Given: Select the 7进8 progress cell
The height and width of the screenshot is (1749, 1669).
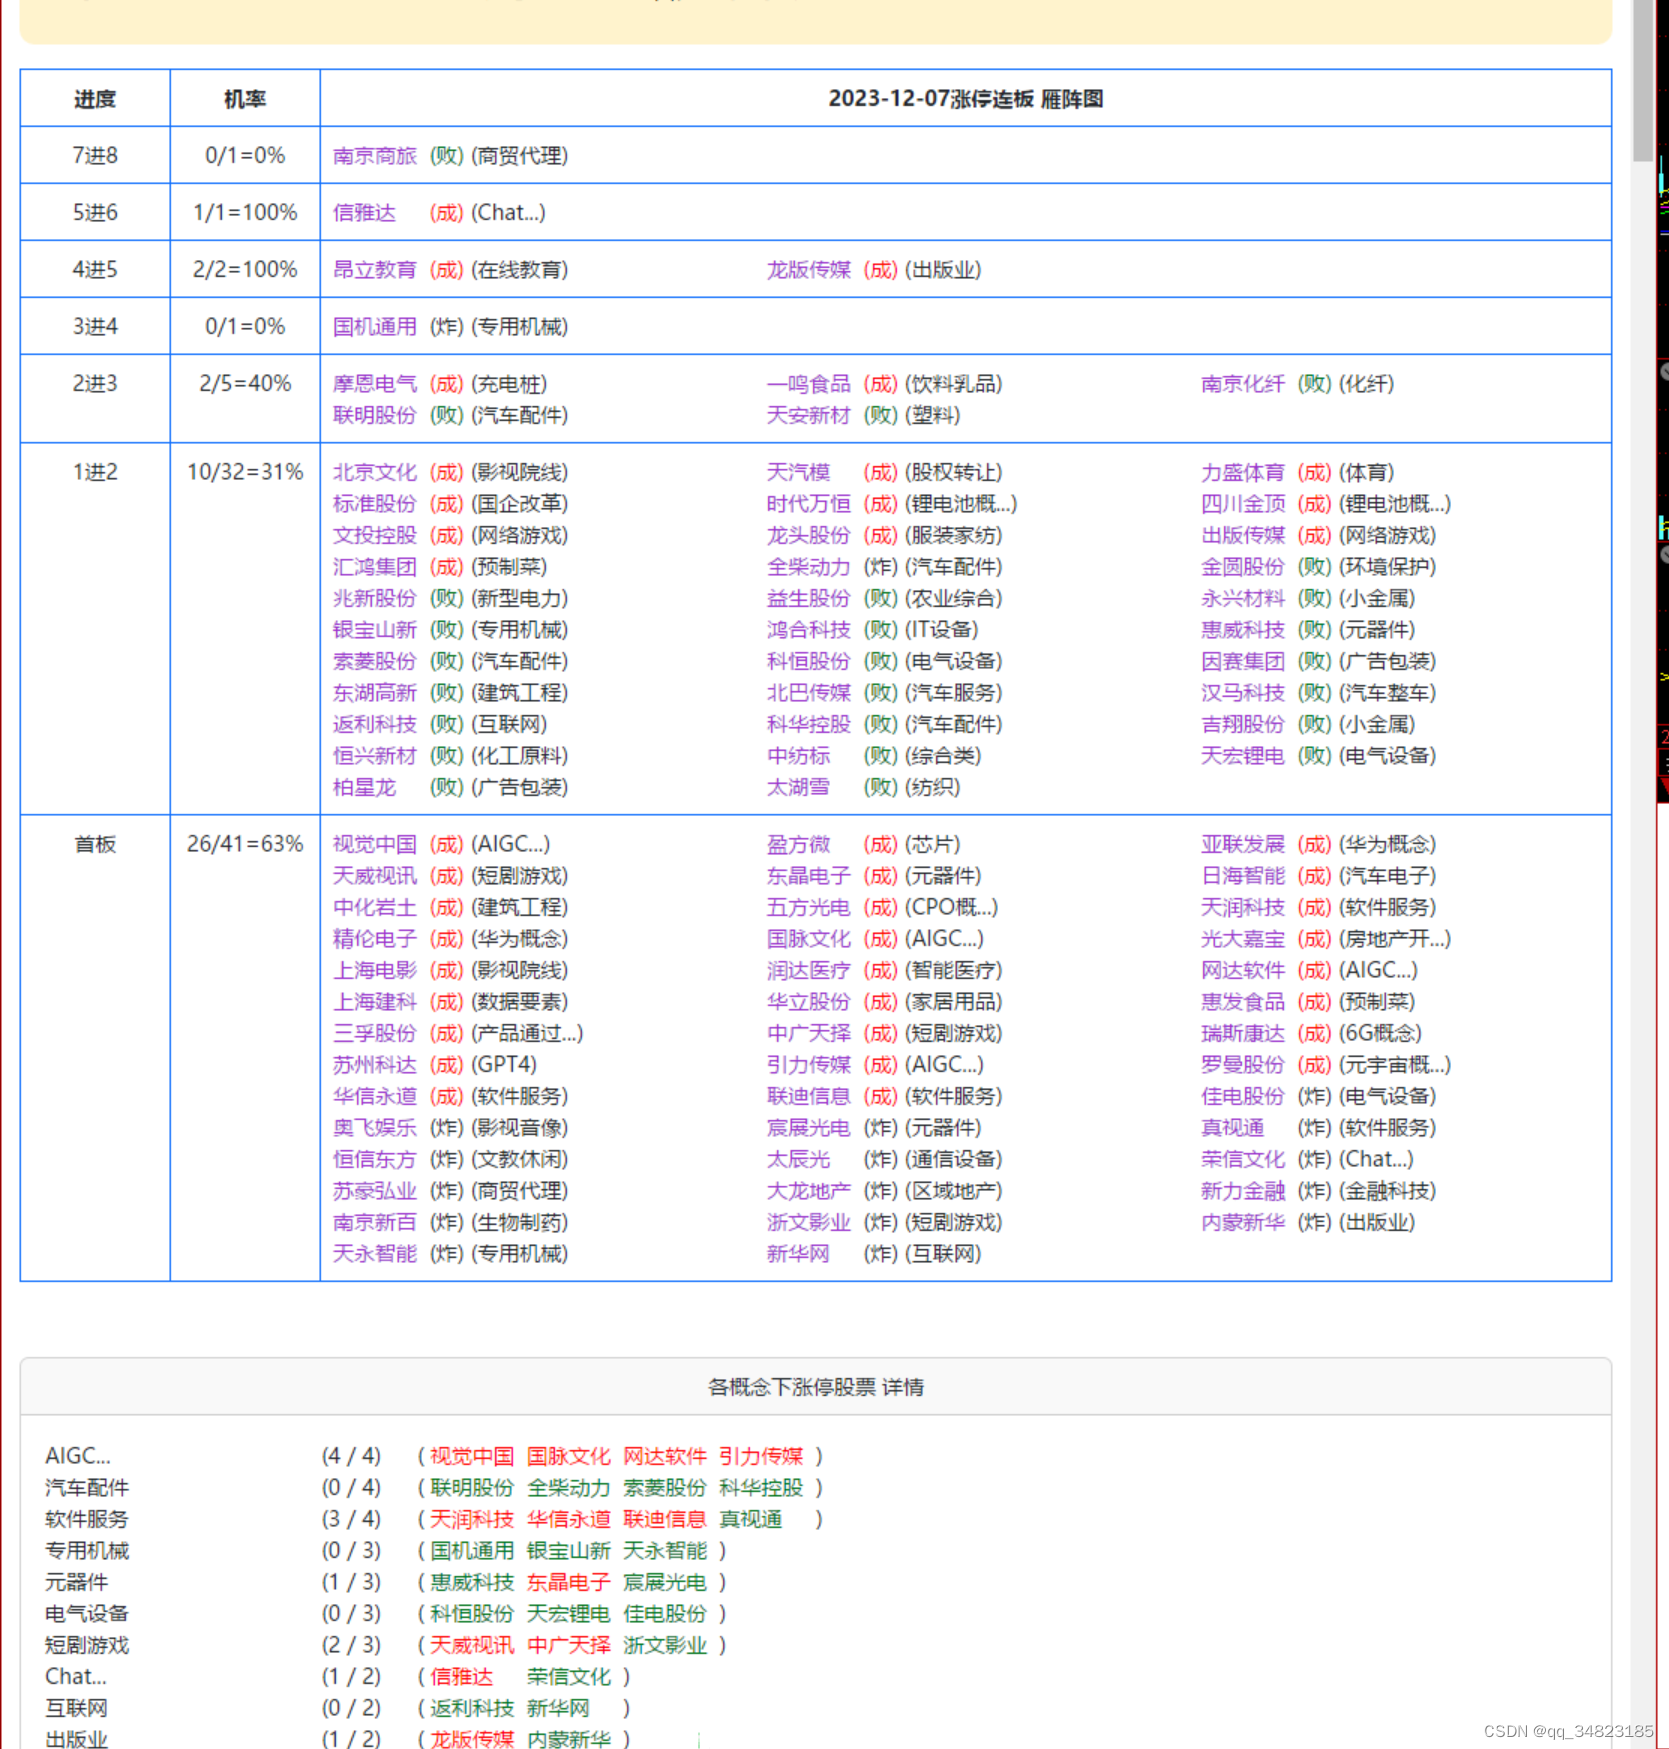Looking at the screenshot, I should pos(95,156).
